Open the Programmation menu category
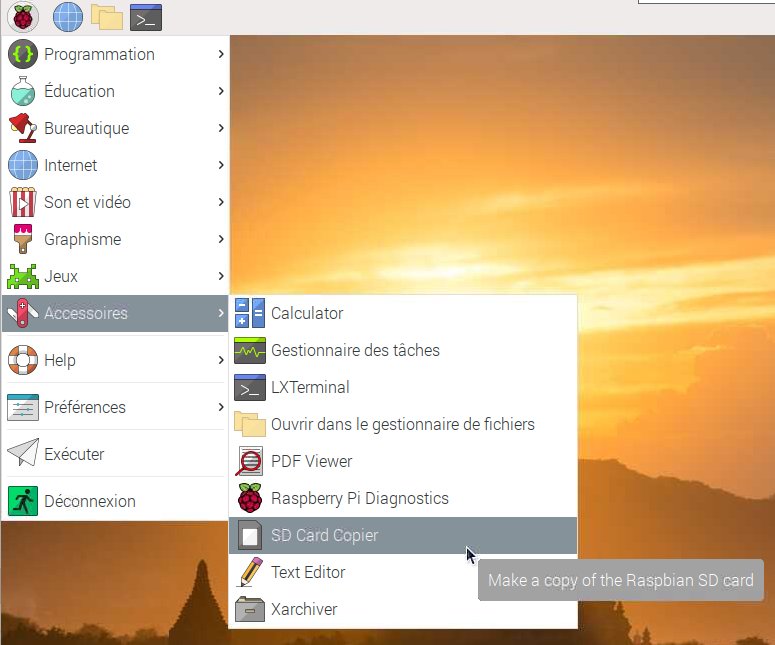775x645 pixels. pos(115,54)
